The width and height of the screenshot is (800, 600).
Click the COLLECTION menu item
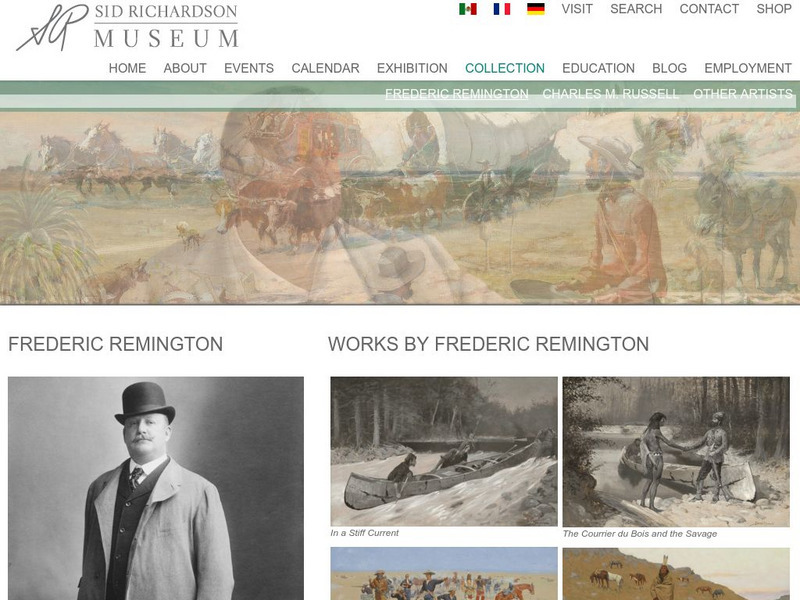point(505,68)
